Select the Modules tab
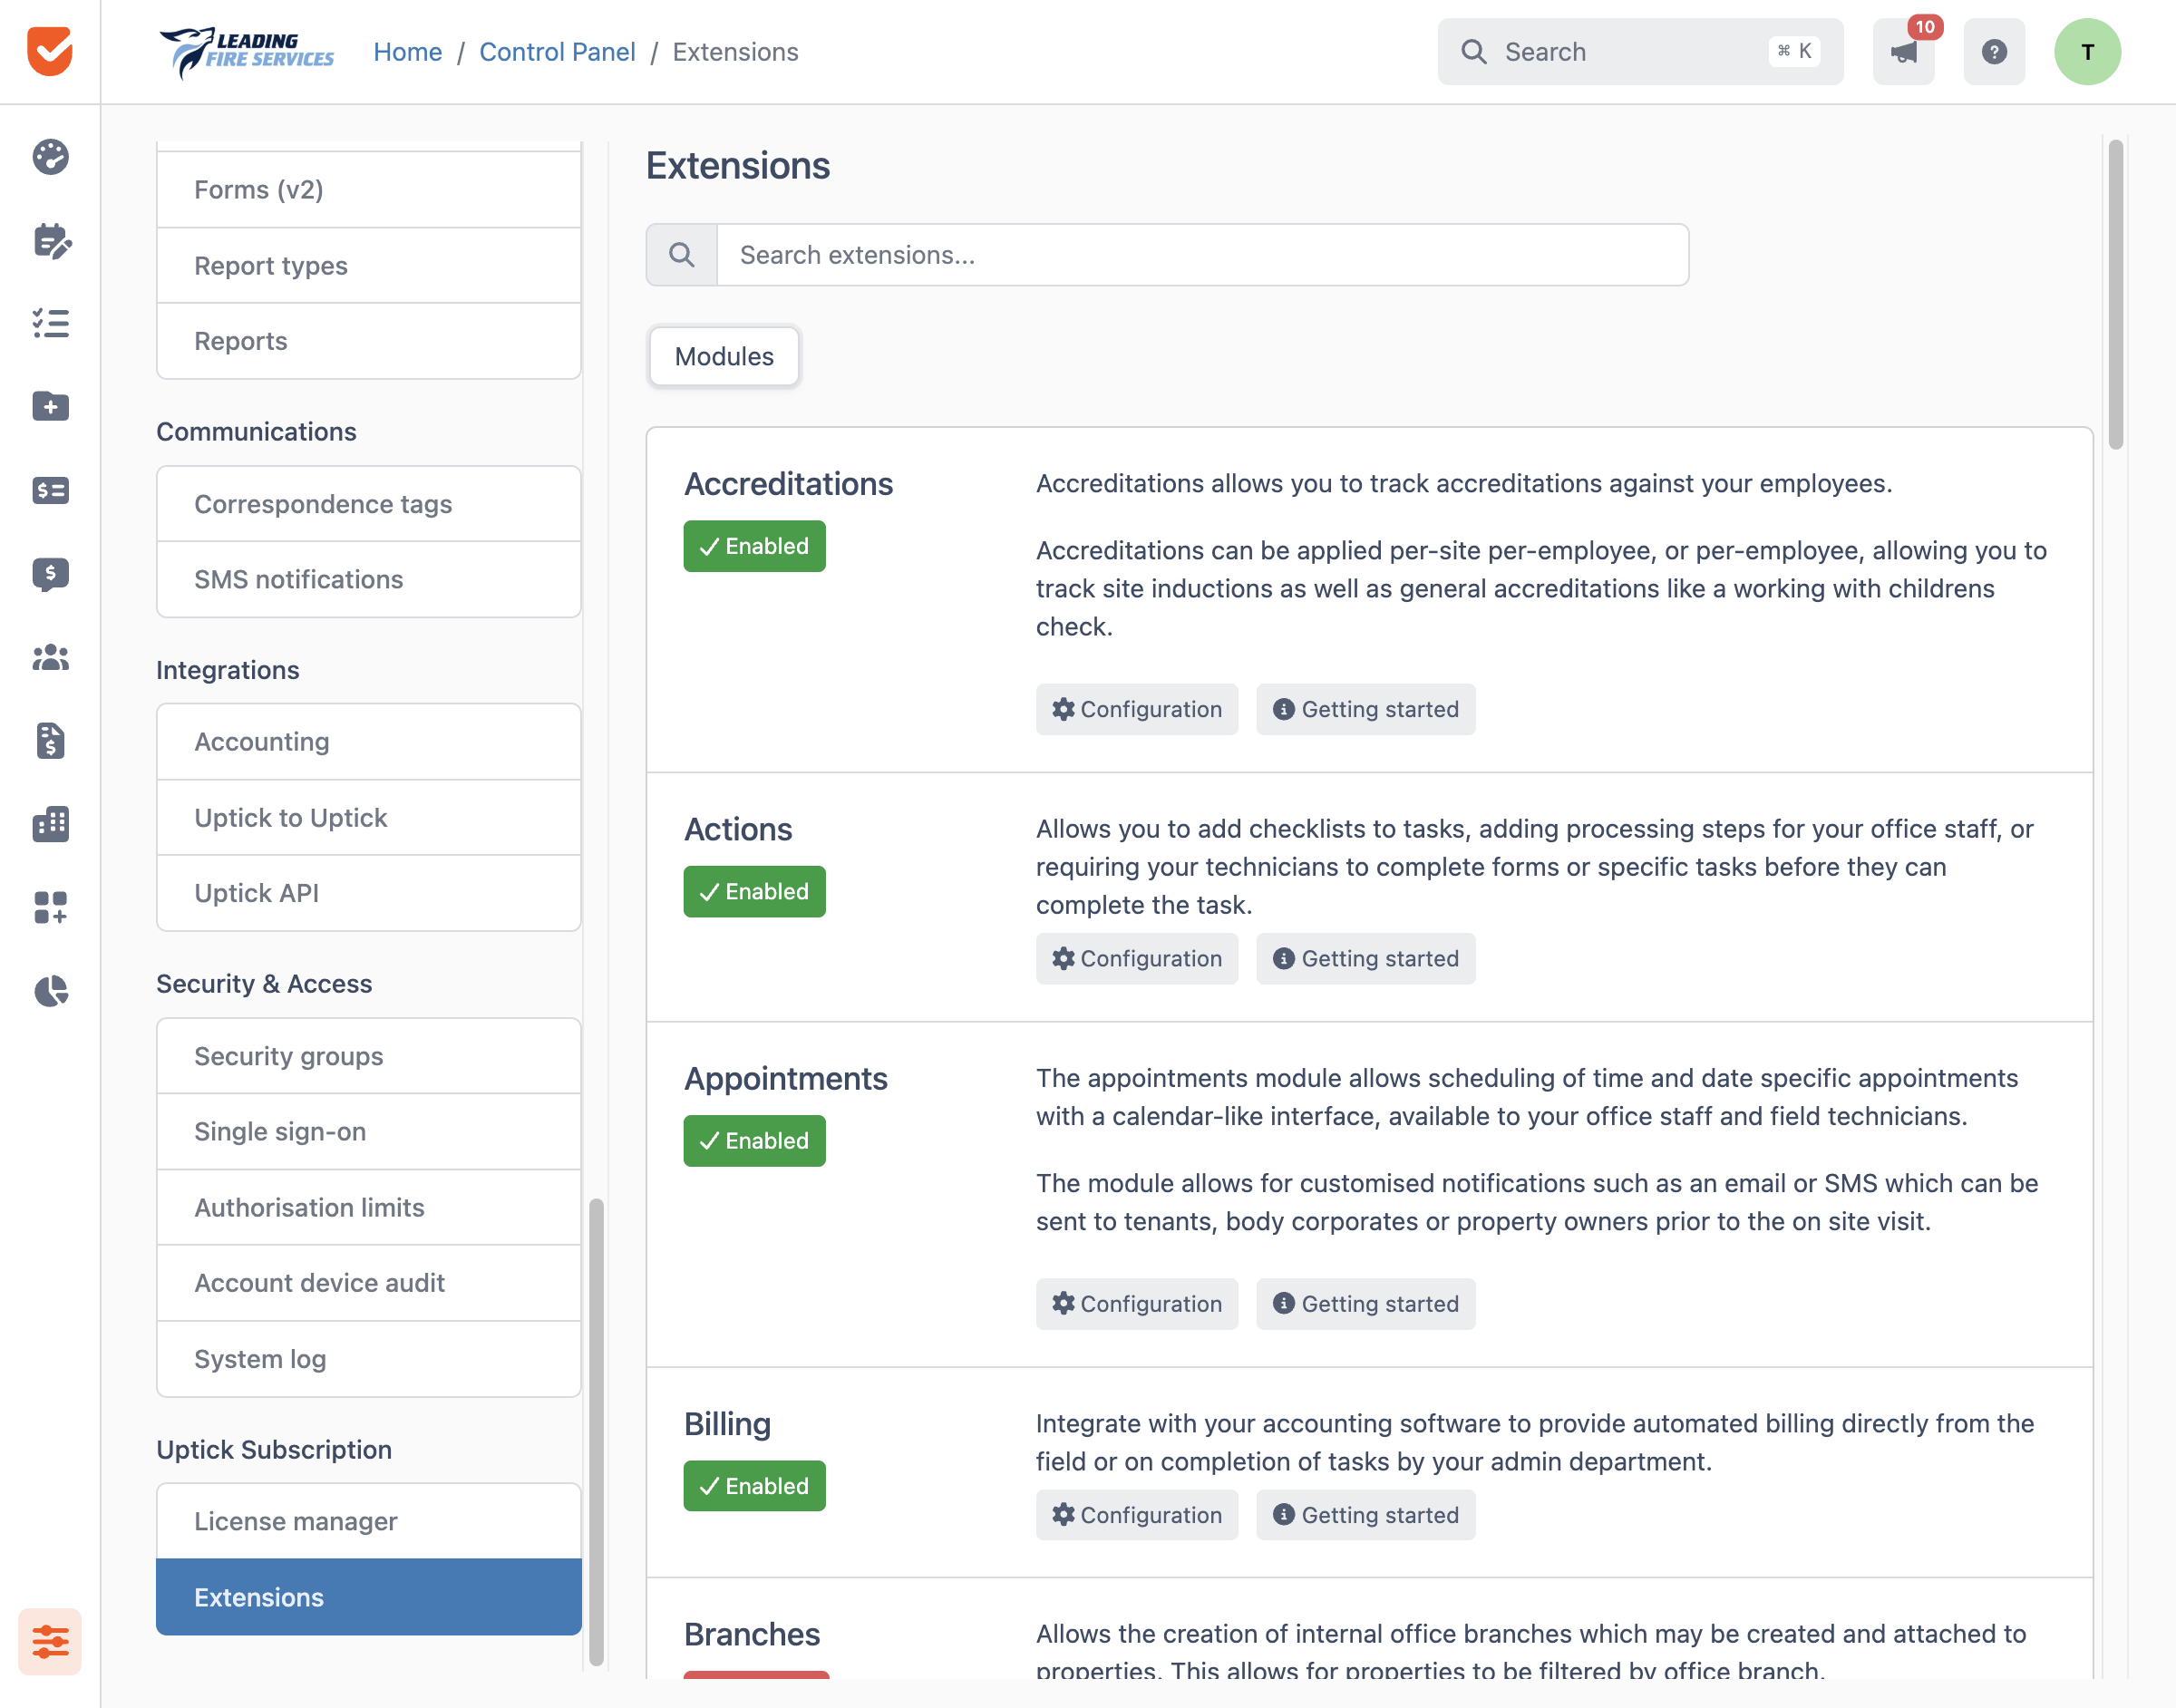This screenshot has width=2176, height=1708. click(x=724, y=356)
